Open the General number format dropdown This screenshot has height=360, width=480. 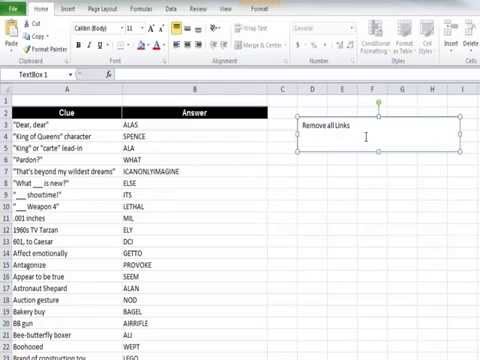(352, 28)
